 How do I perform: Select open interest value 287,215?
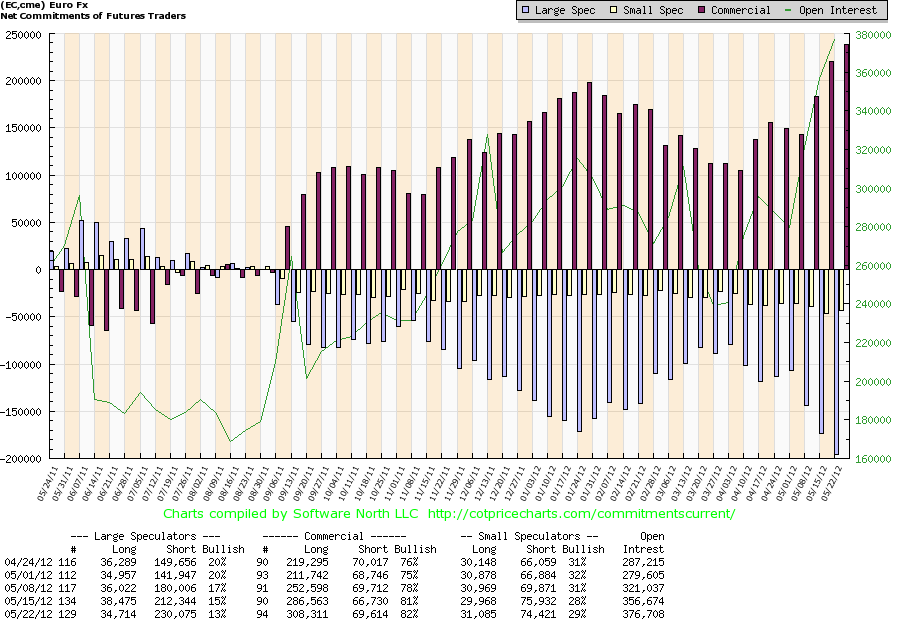[x=644, y=562]
